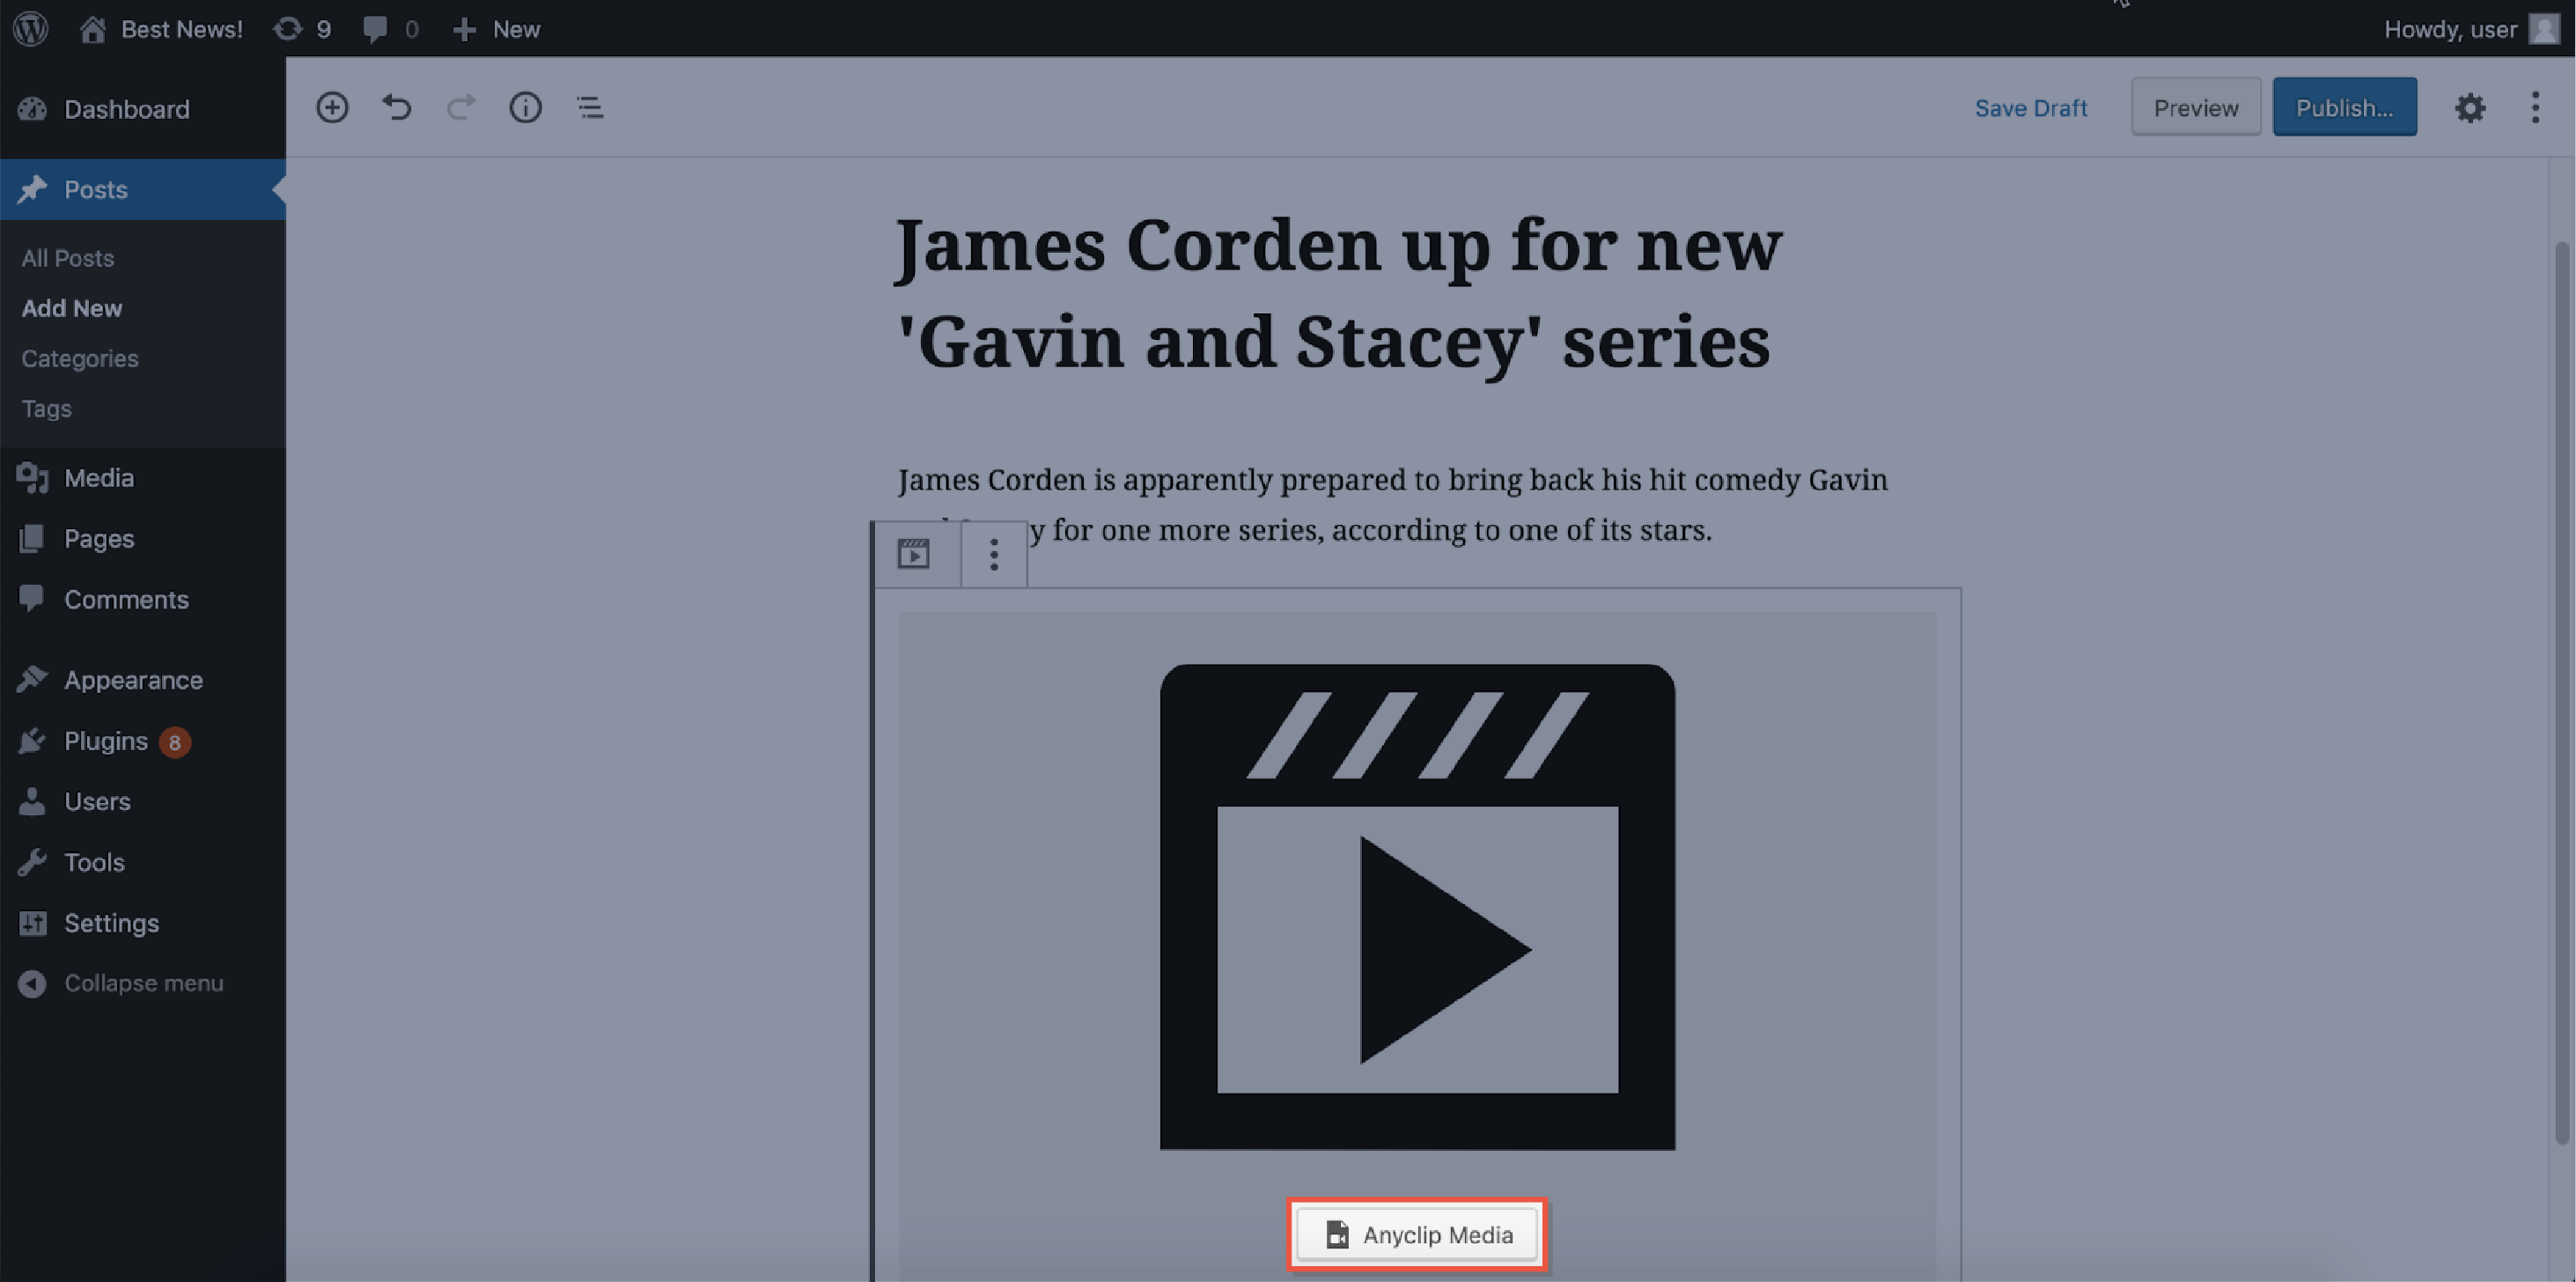
Task: Open comments bubble in admin bar
Action: [390, 29]
